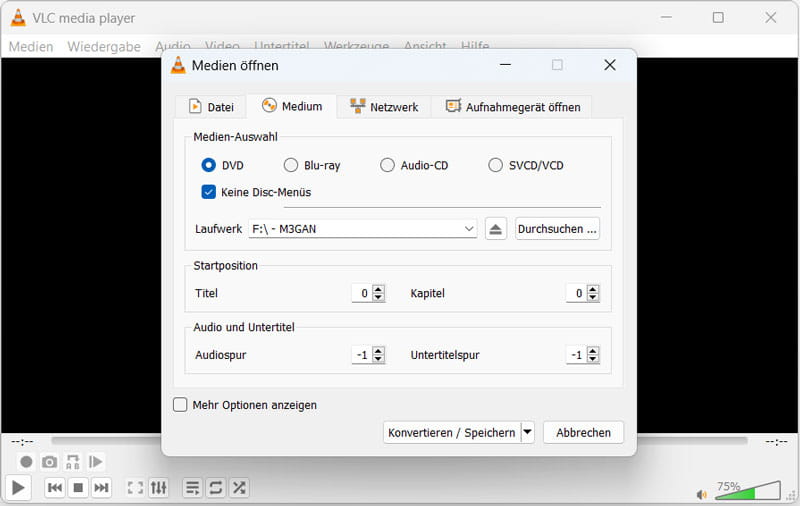Toggle loop mode icon
Image resolution: width=800 pixels, height=506 pixels.
(216, 488)
